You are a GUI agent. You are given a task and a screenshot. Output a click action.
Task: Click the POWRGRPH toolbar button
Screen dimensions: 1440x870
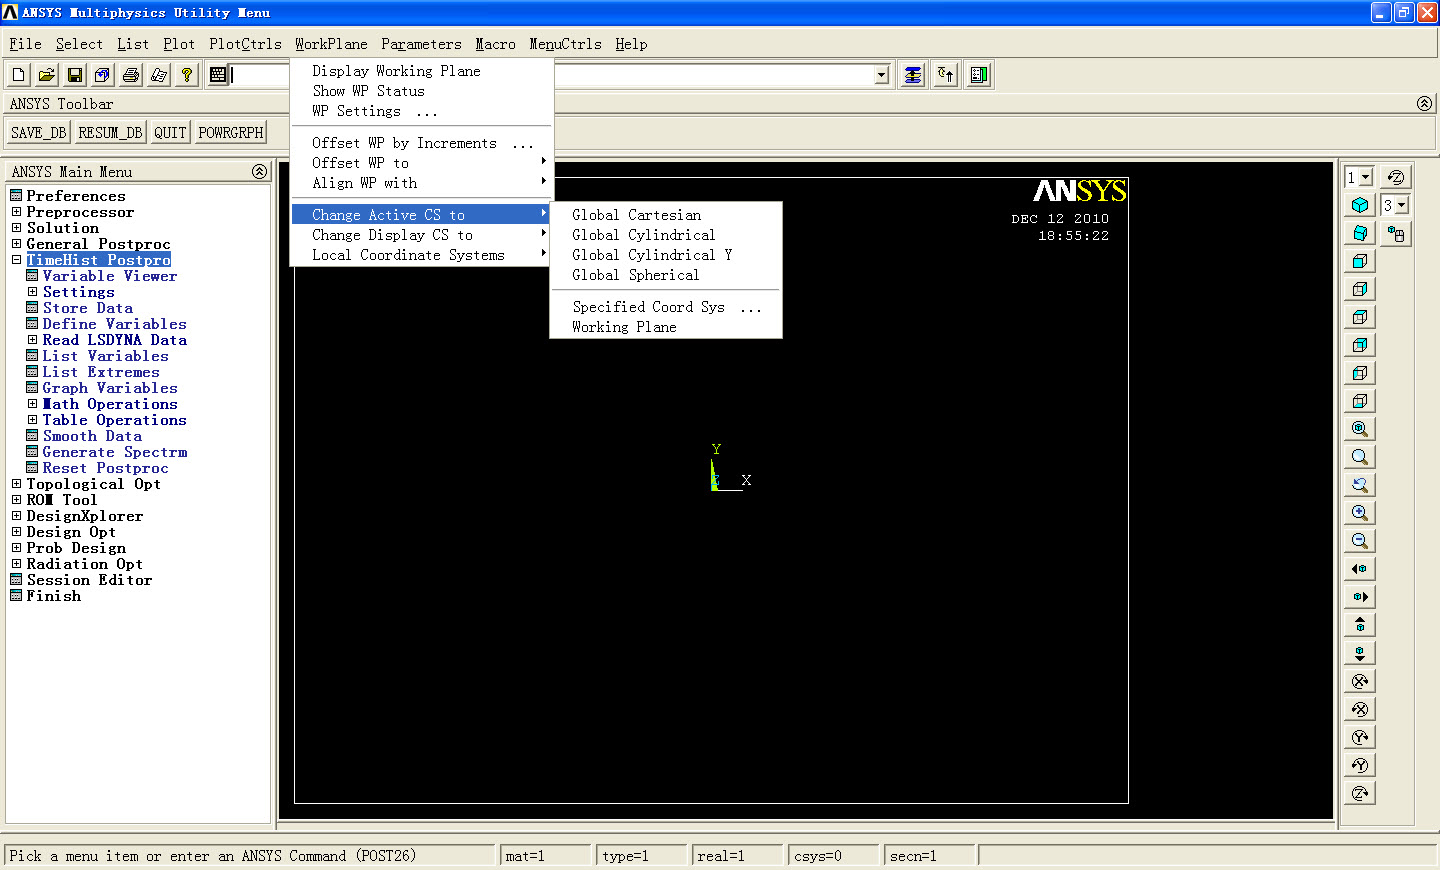(x=231, y=132)
